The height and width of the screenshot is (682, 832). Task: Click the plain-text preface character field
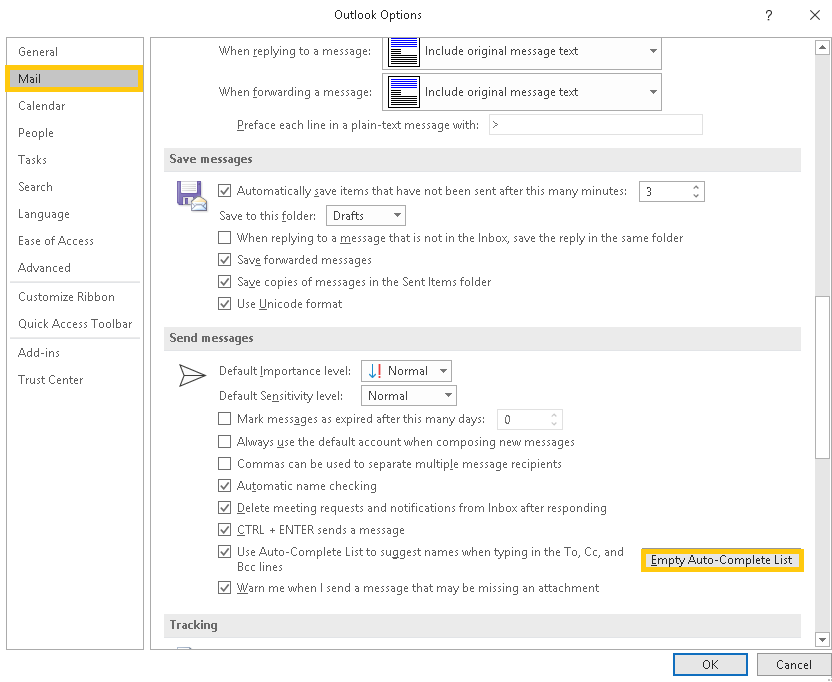(595, 125)
